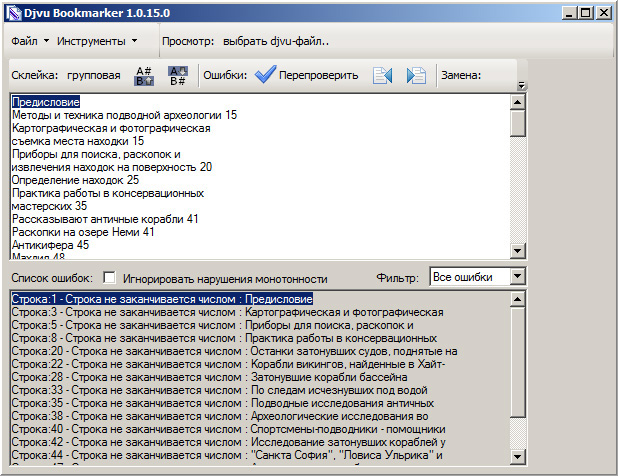The image size is (618, 476).
Task: Select error Строка:38 Археологические исследования во
Action: coord(220,416)
